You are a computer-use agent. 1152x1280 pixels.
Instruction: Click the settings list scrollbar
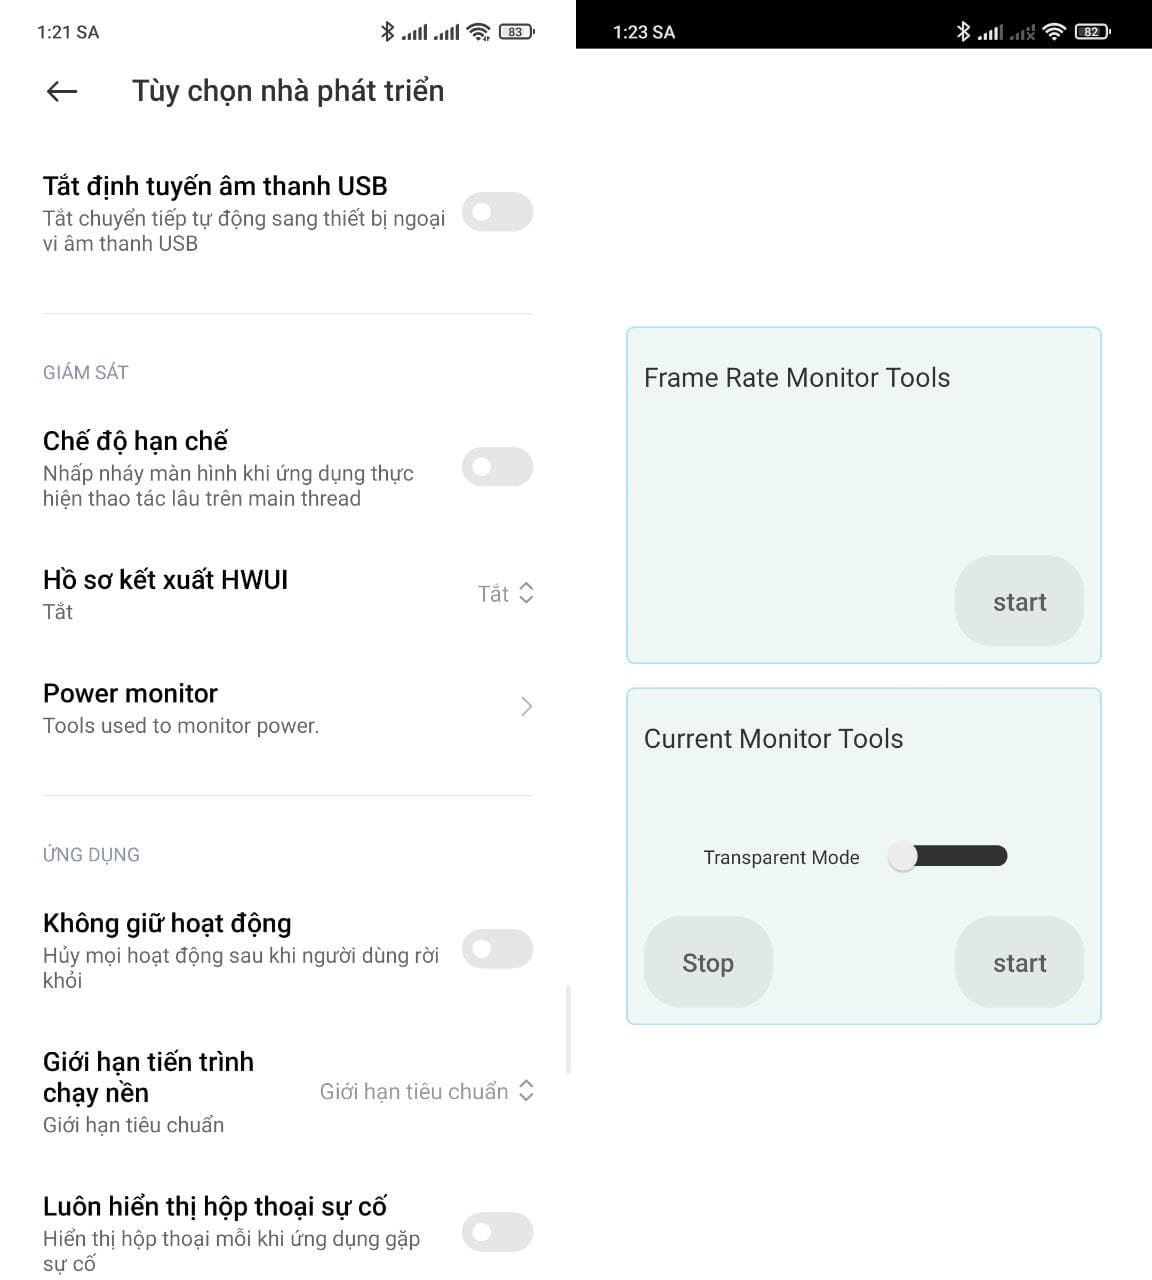coord(568,1030)
